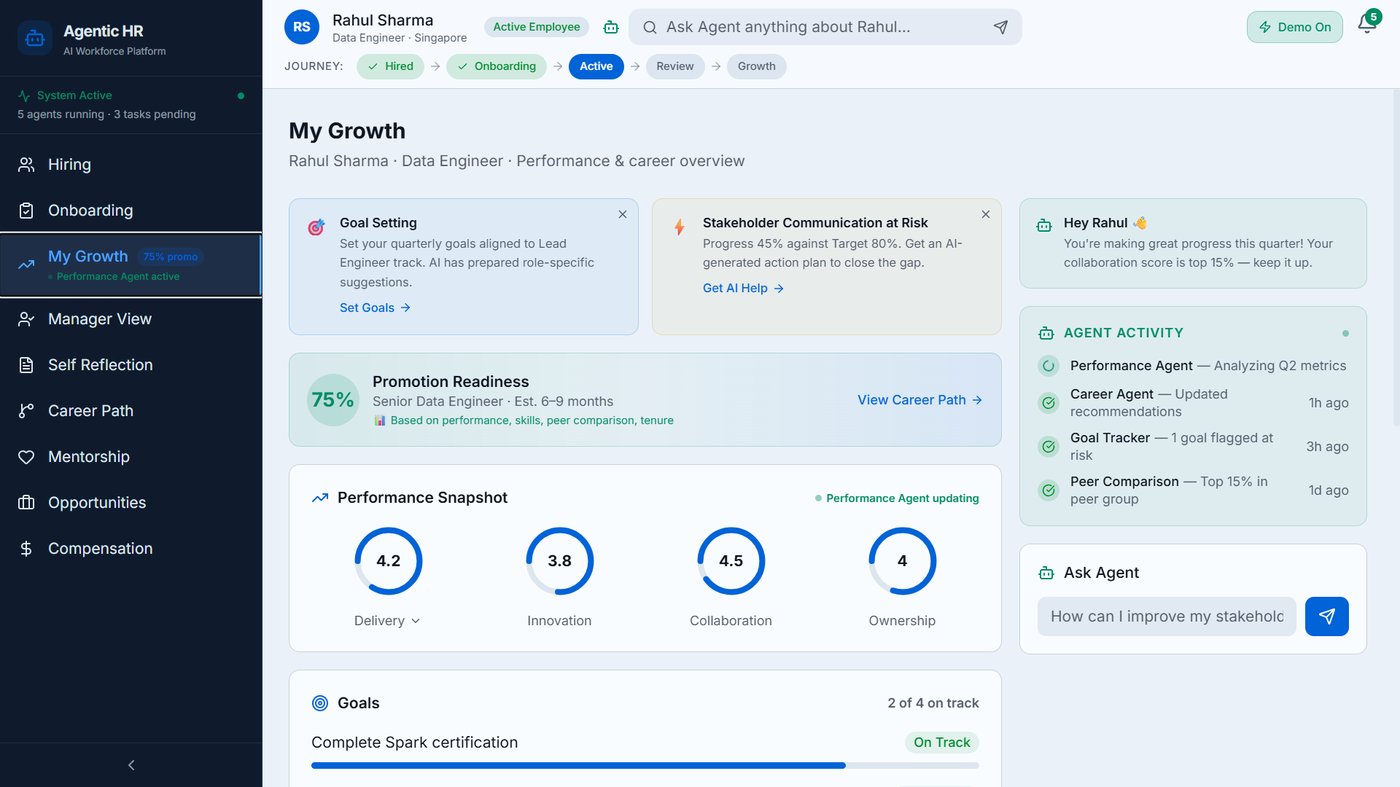
Task: Click the Agentic HR robot logo
Action: (x=35, y=39)
